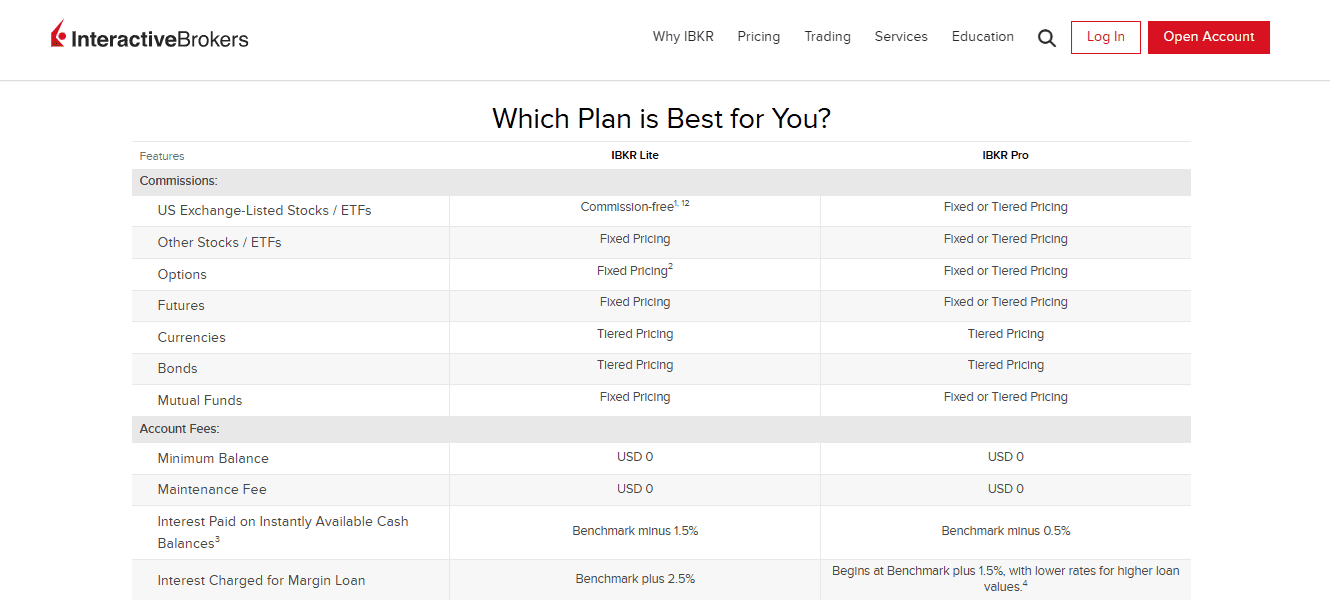Click the Log In button
This screenshot has width=1330, height=600.
tap(1105, 37)
